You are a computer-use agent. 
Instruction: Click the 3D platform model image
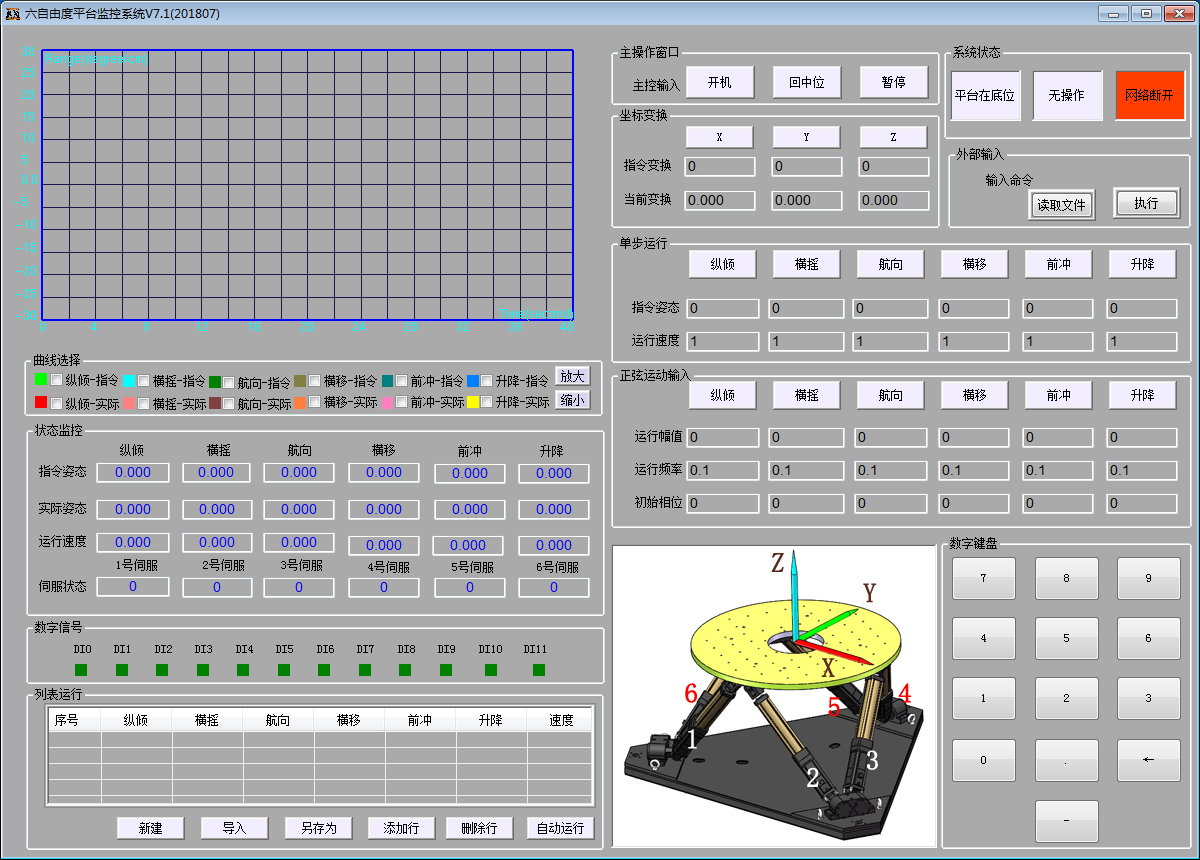point(774,695)
